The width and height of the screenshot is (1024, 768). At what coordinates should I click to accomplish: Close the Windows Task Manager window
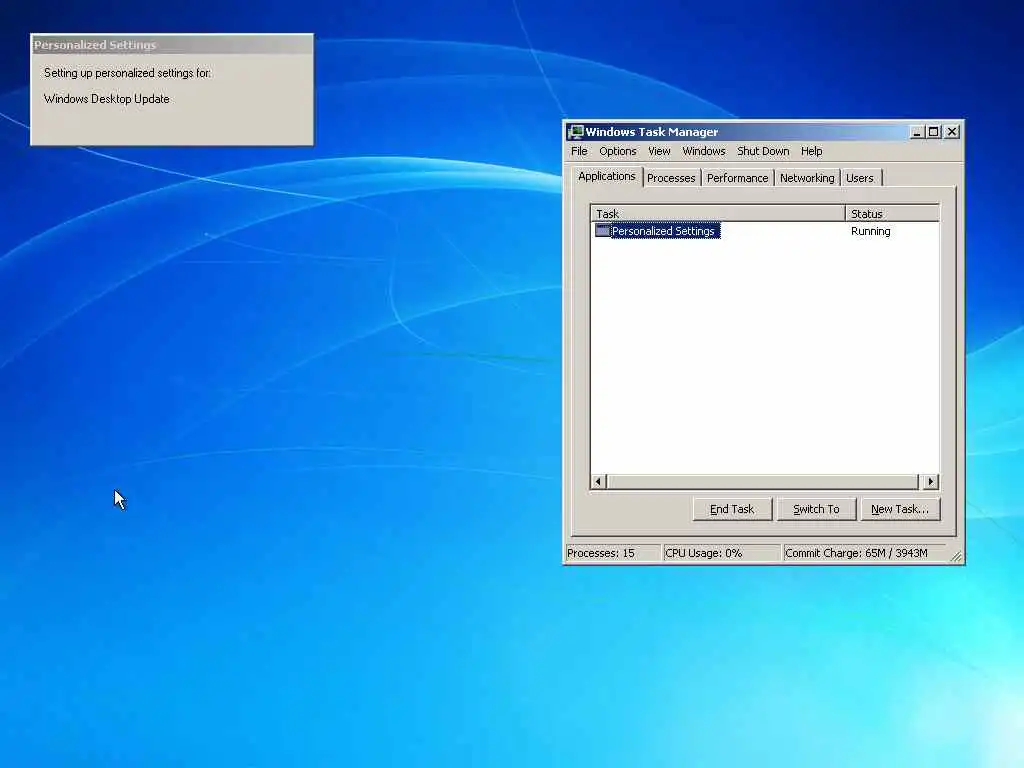click(952, 132)
